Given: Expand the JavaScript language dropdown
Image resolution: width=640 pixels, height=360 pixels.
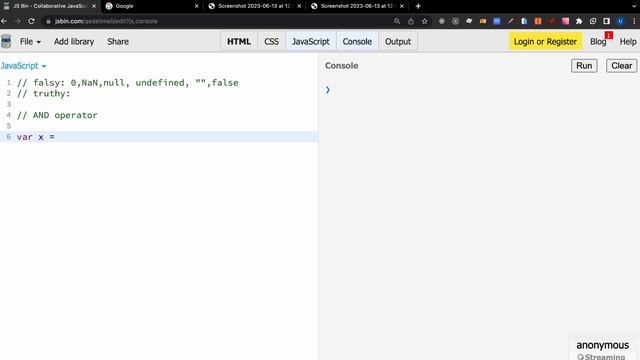Looking at the screenshot, I should (x=24, y=66).
